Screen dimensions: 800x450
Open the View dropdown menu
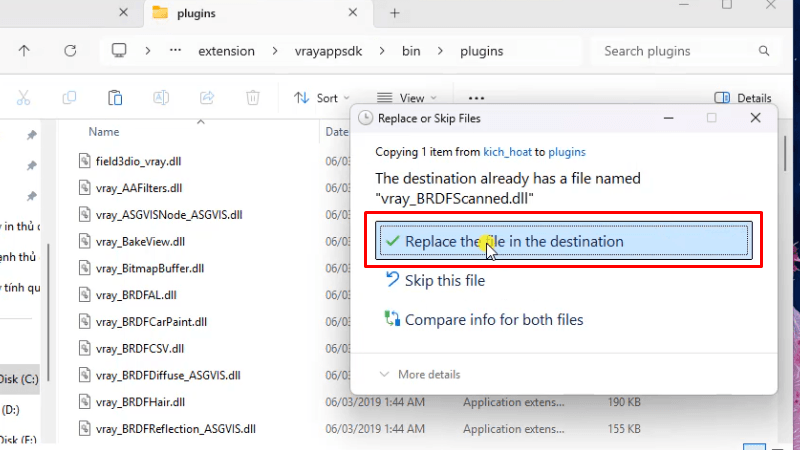pos(406,98)
